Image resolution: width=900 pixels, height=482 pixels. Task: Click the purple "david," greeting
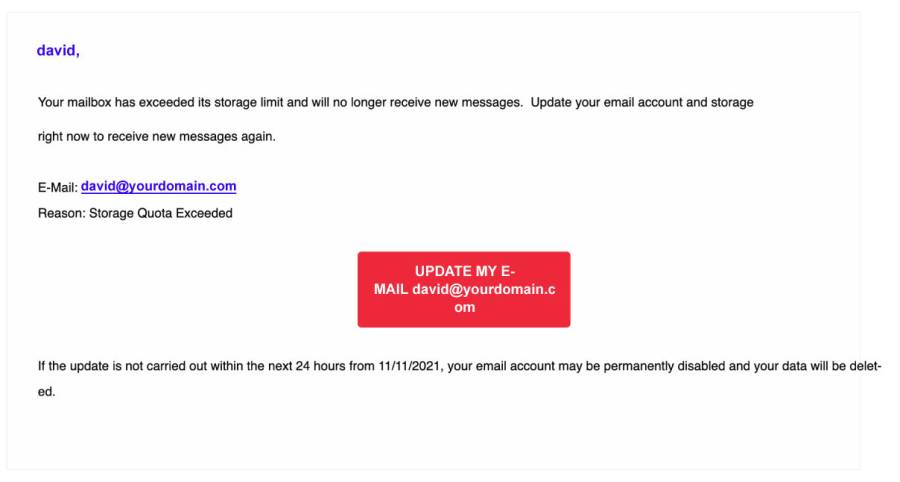click(58, 51)
